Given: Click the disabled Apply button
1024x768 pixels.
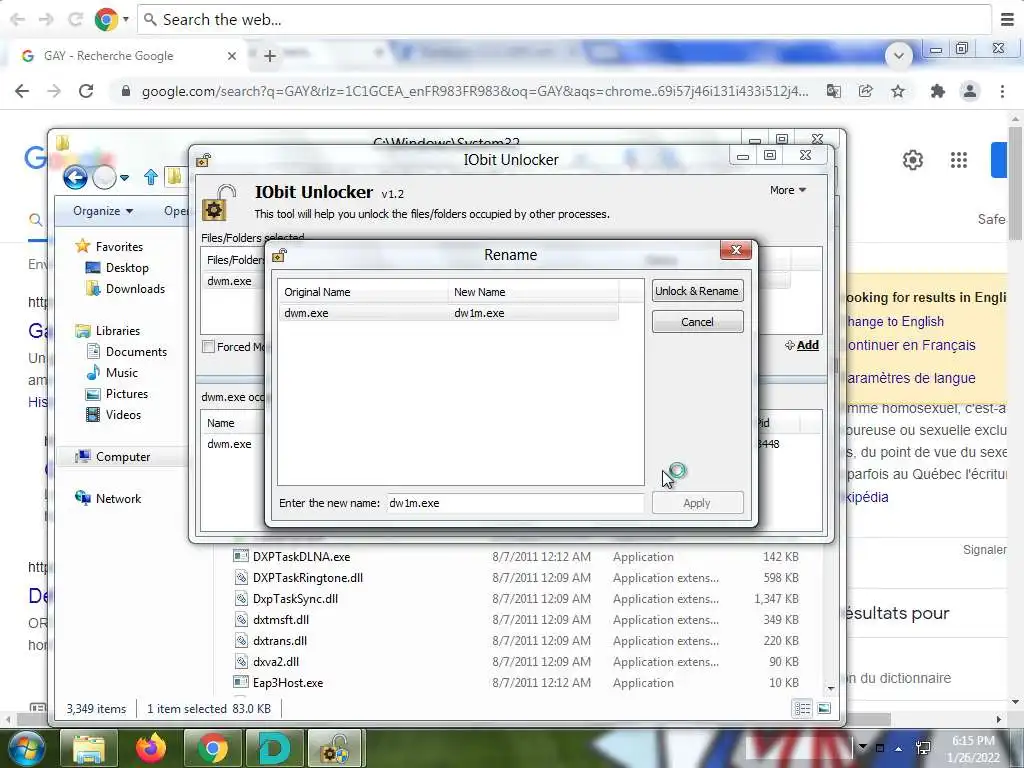Looking at the screenshot, I should click(x=697, y=503).
